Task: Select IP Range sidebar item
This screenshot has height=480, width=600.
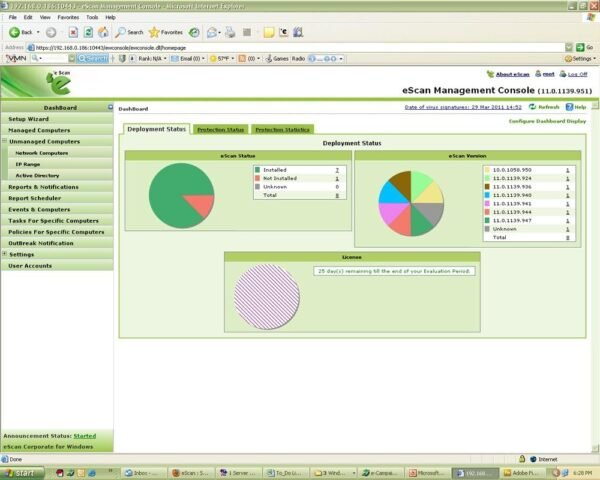Action: (60, 164)
